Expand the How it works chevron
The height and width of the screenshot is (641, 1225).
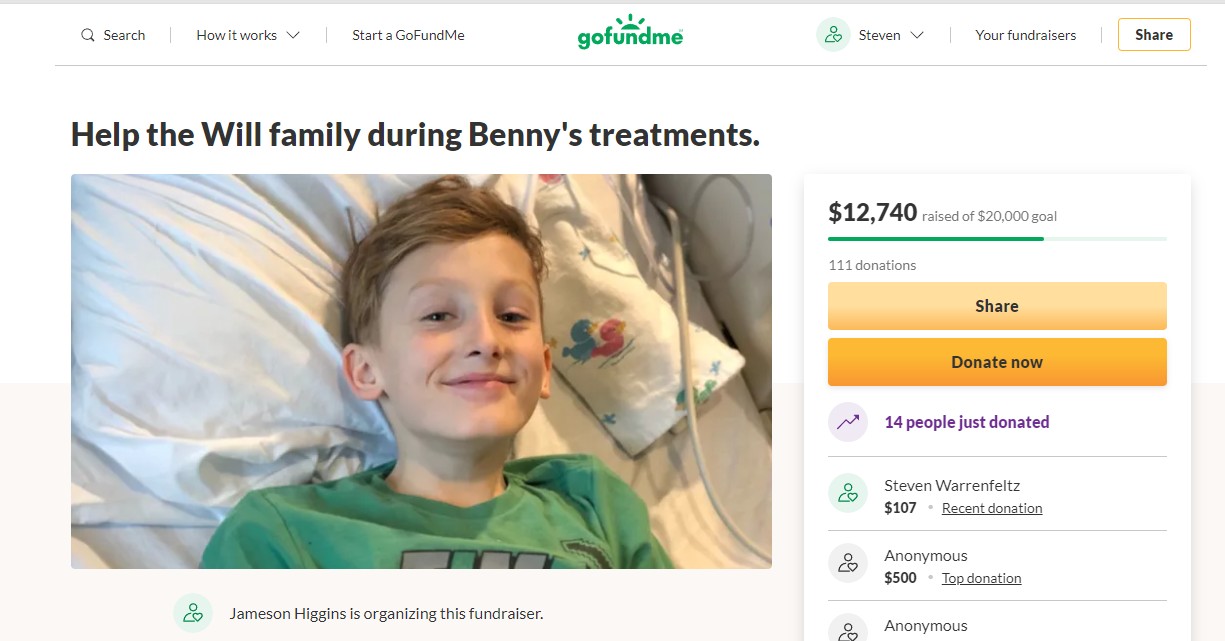click(293, 35)
